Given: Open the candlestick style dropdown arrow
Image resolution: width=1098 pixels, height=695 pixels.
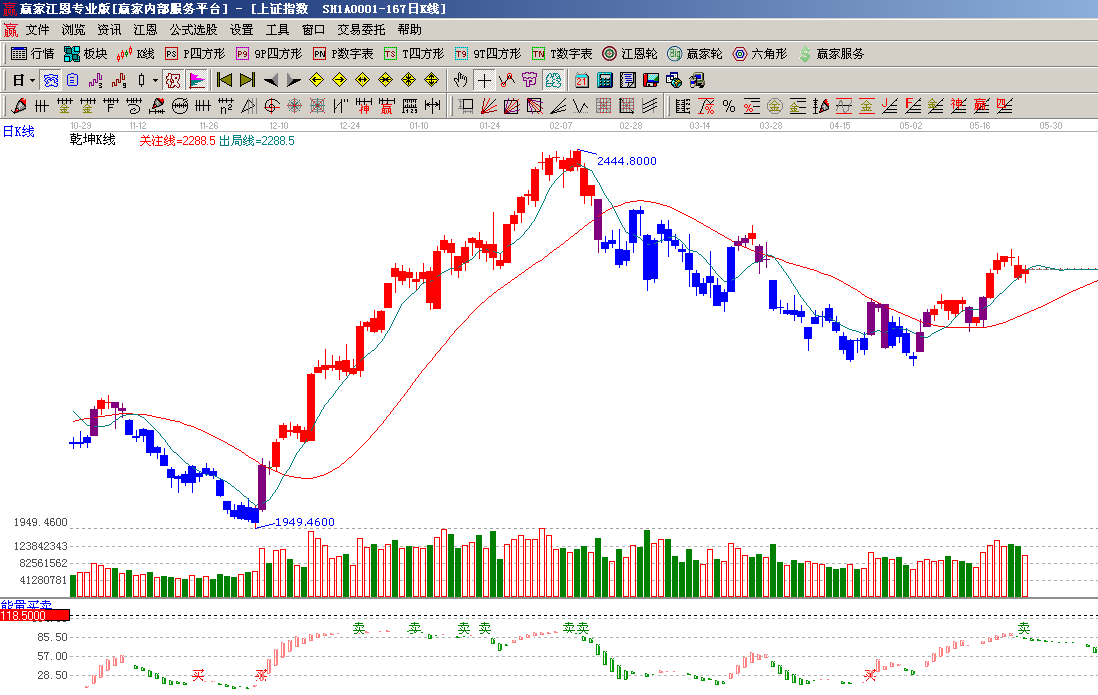Looking at the screenshot, I should pyautogui.click(x=155, y=80).
